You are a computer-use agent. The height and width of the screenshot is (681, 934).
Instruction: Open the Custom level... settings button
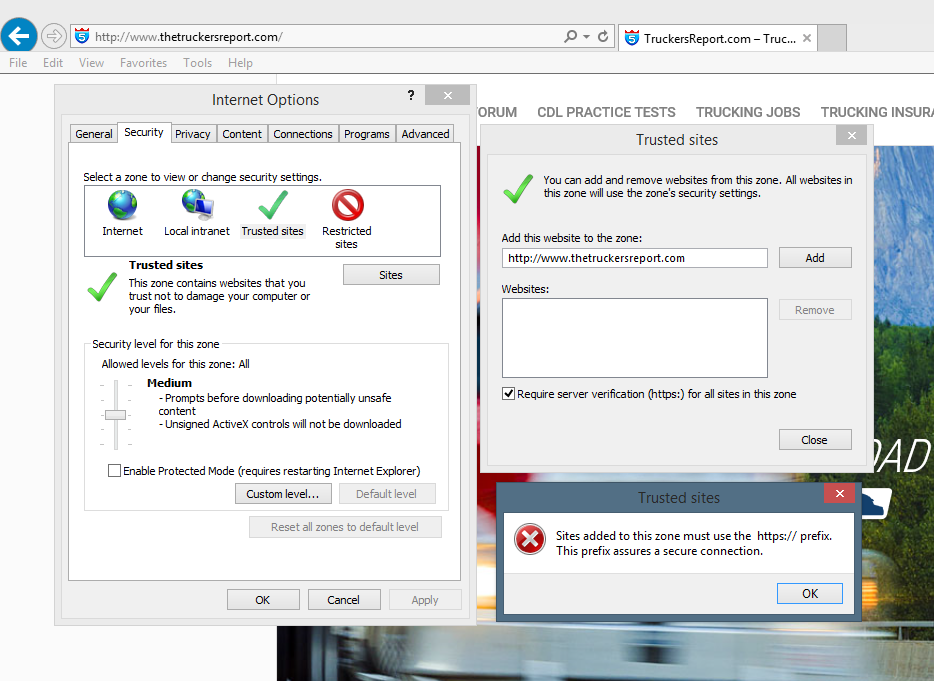tap(282, 494)
